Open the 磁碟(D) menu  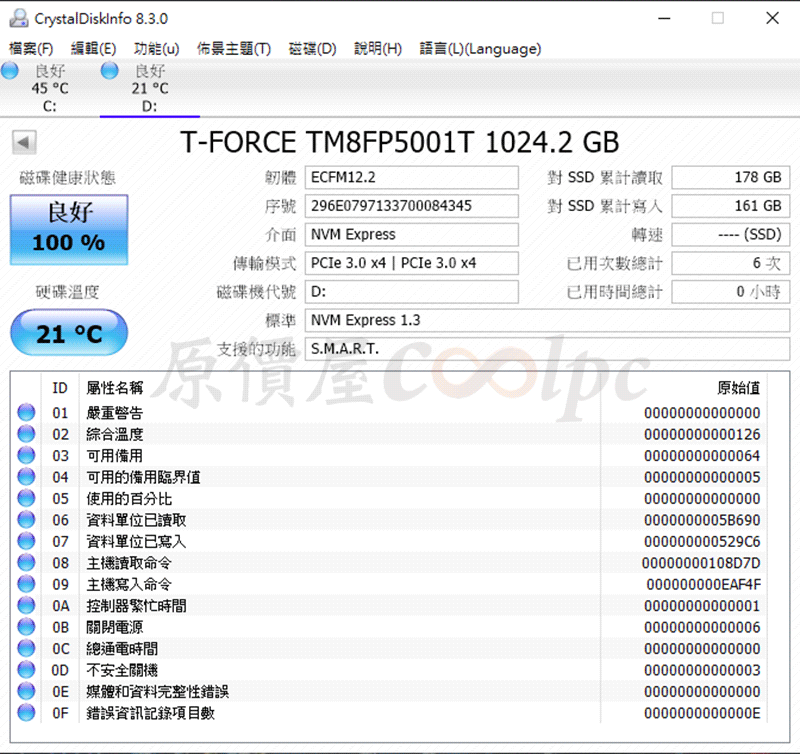point(312,48)
